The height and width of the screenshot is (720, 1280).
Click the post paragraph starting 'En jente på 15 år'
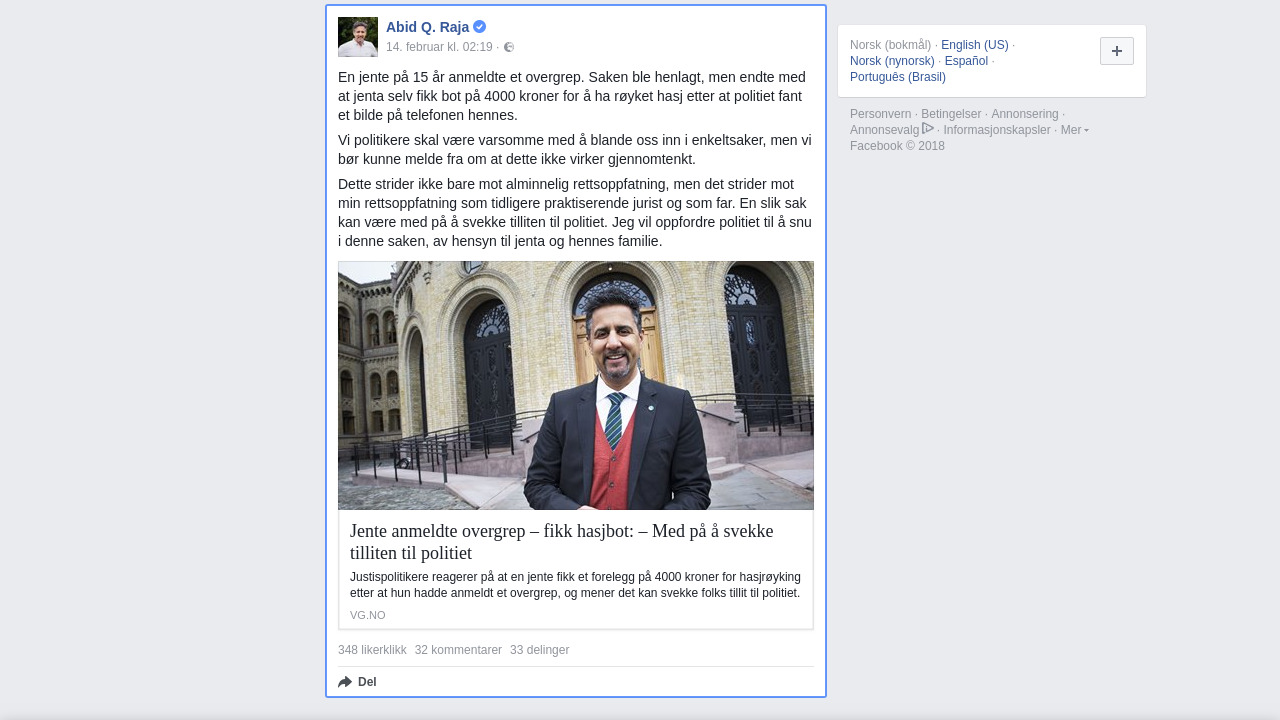(x=575, y=96)
